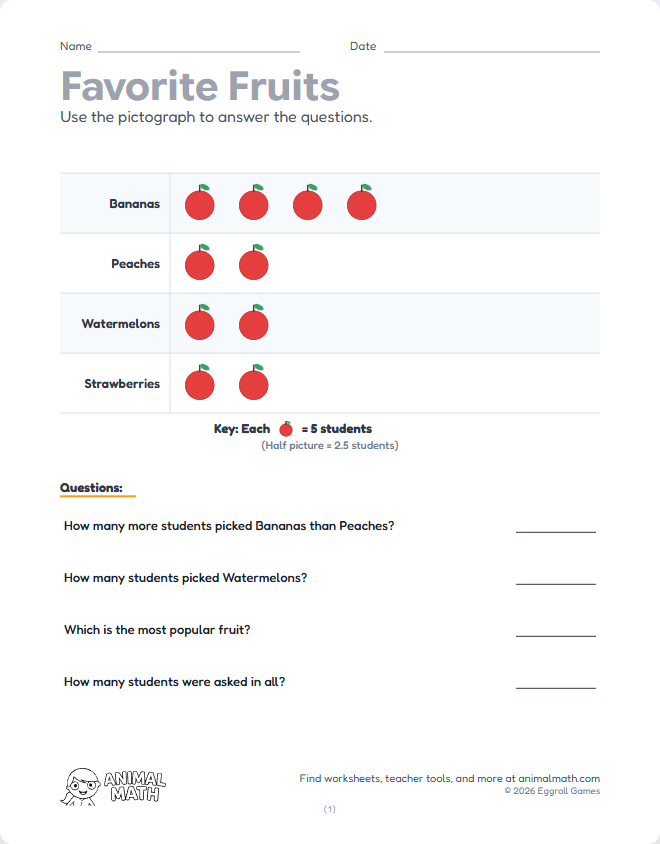660x844 pixels.
Task: Click the first apple in the Bananas row
Action: click(200, 204)
